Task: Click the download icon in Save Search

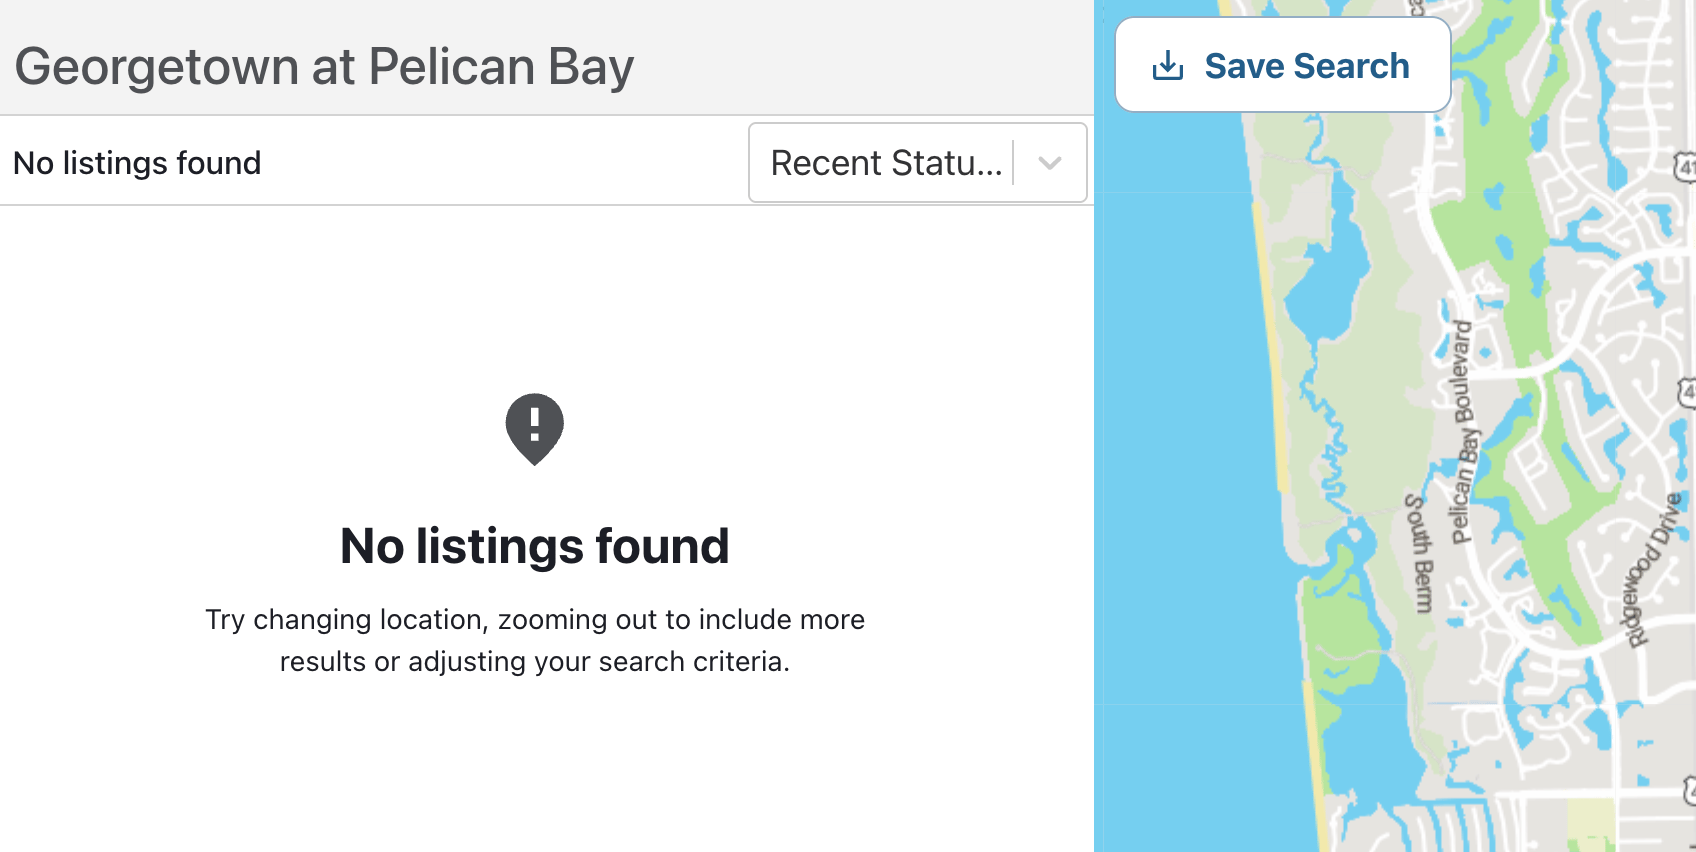Action: 1167,66
